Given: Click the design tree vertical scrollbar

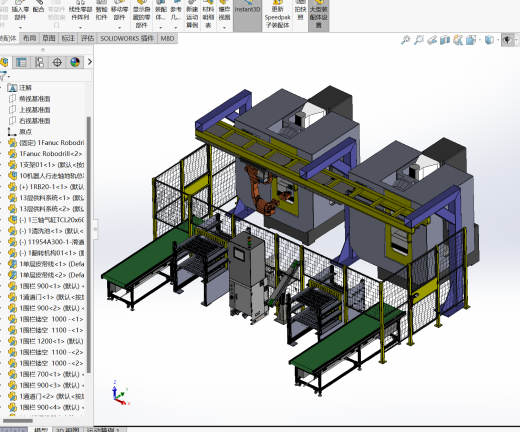Looking at the screenshot, I should pos(89,245).
